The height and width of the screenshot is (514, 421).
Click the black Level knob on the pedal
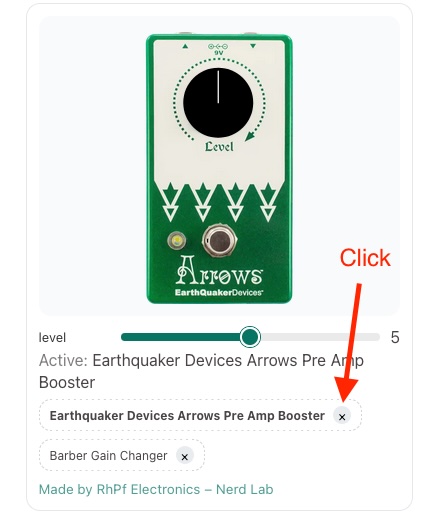218,103
